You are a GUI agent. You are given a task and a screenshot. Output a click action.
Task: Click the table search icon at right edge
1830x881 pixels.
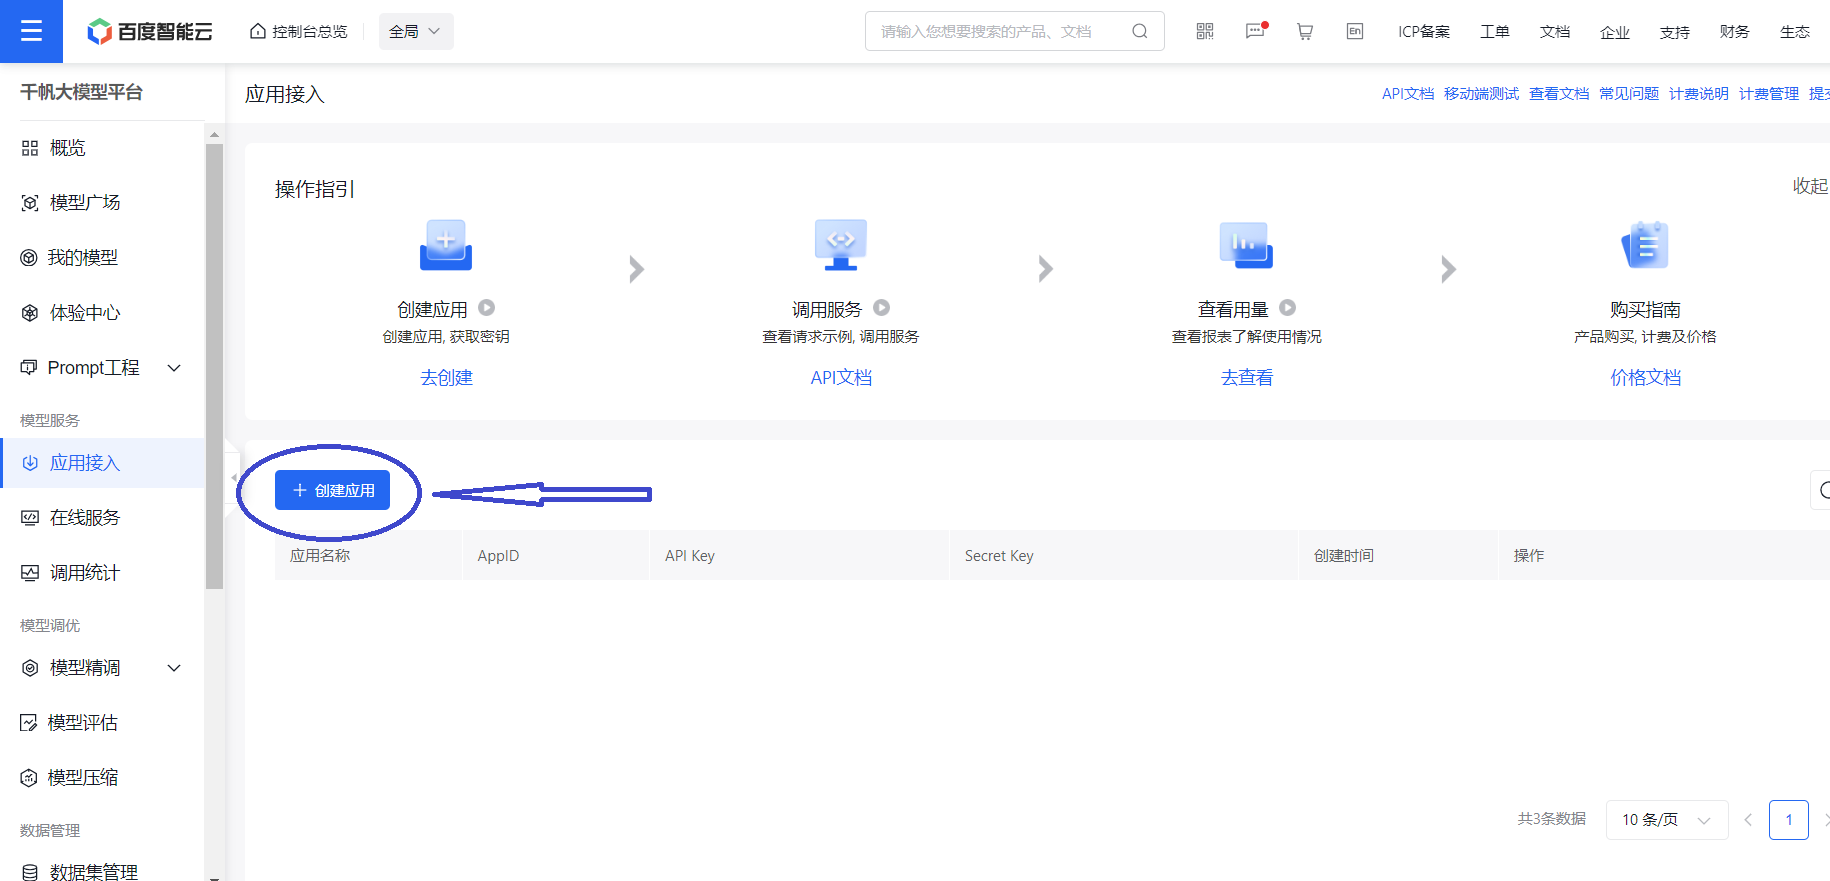pyautogui.click(x=1822, y=490)
